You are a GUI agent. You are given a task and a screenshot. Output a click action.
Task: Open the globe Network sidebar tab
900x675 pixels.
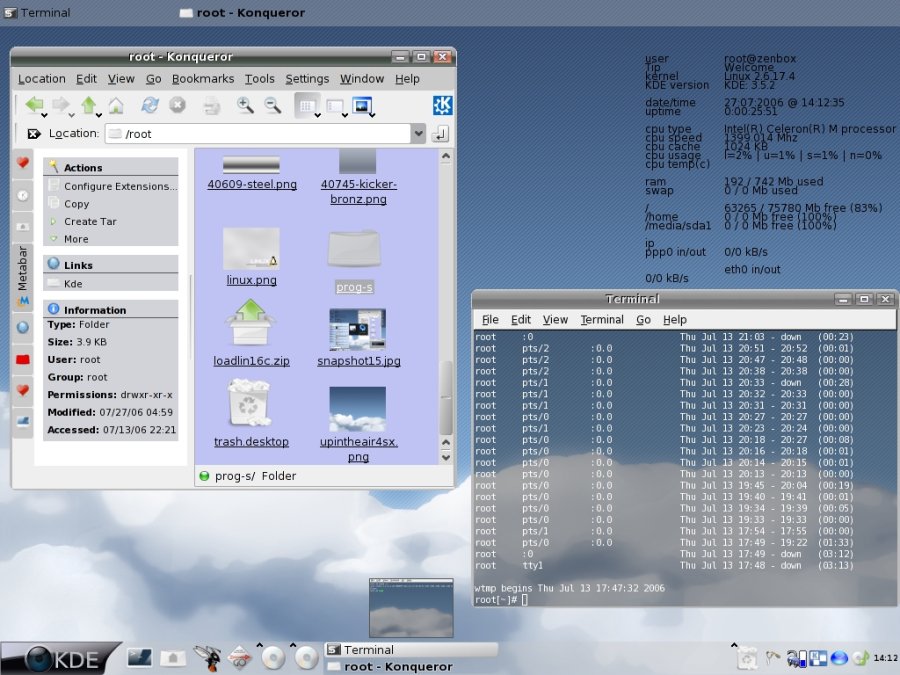[22, 328]
